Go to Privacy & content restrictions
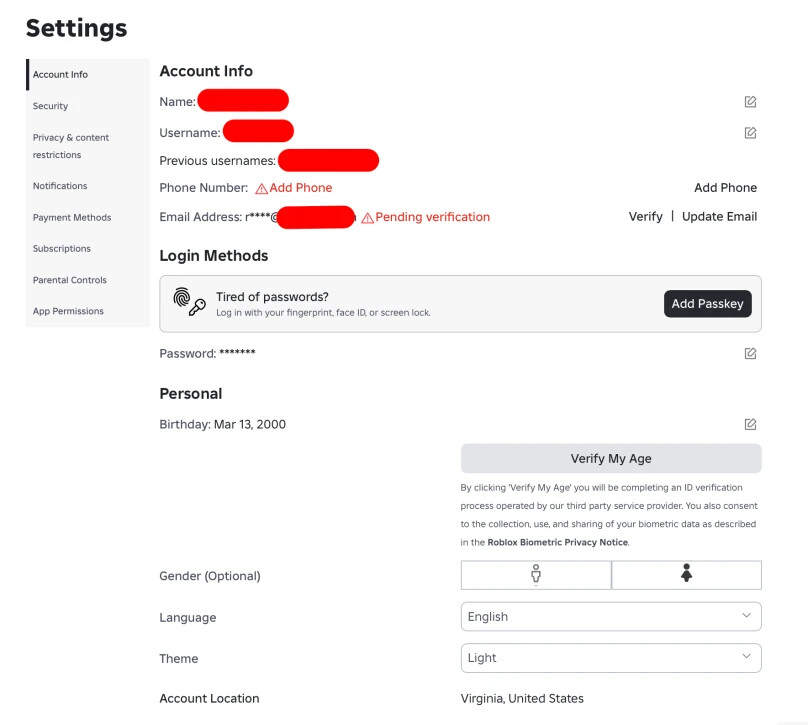 click(x=71, y=146)
